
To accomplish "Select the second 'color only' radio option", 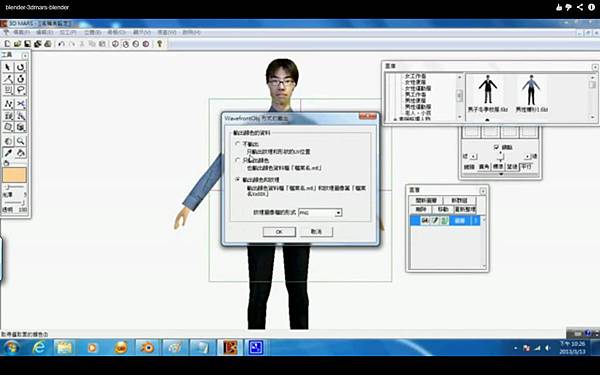I will coord(238,160).
